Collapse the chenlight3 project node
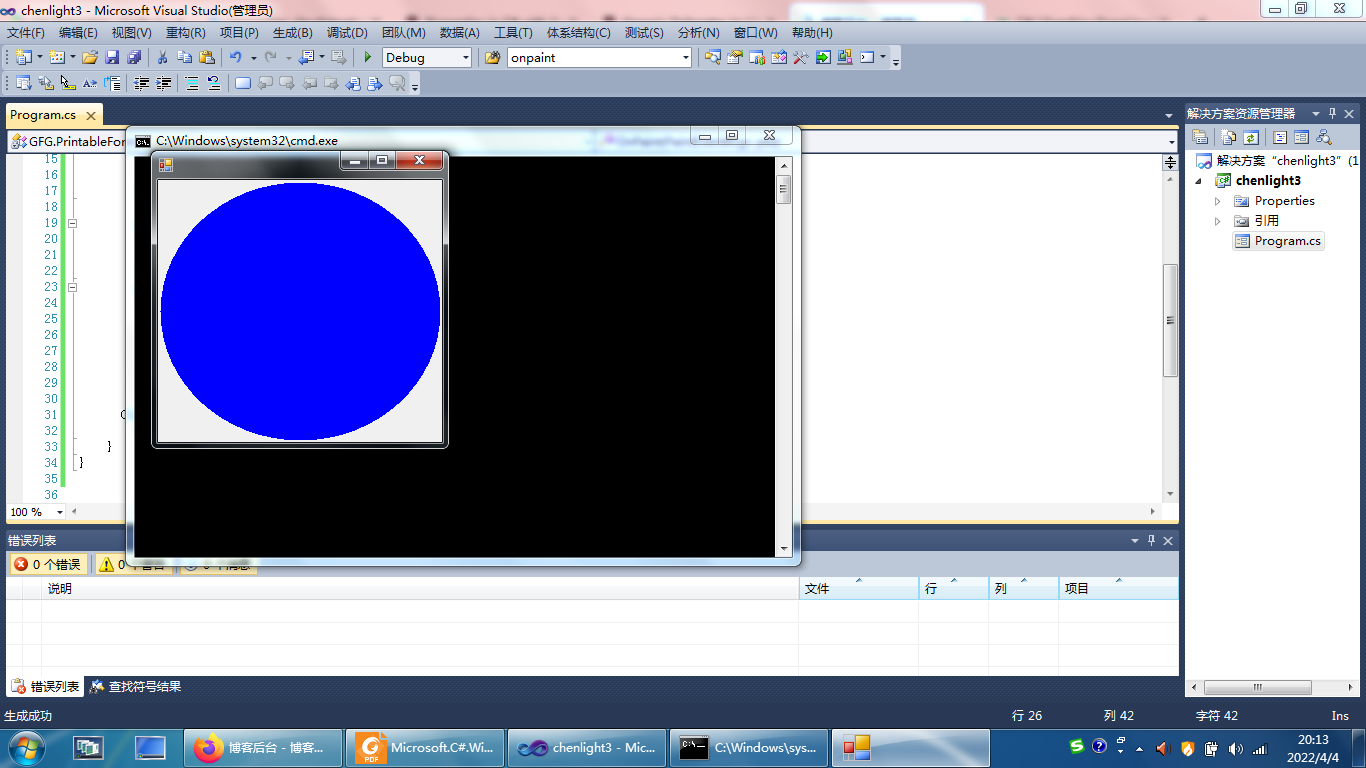The image size is (1366, 768). pos(1199,181)
